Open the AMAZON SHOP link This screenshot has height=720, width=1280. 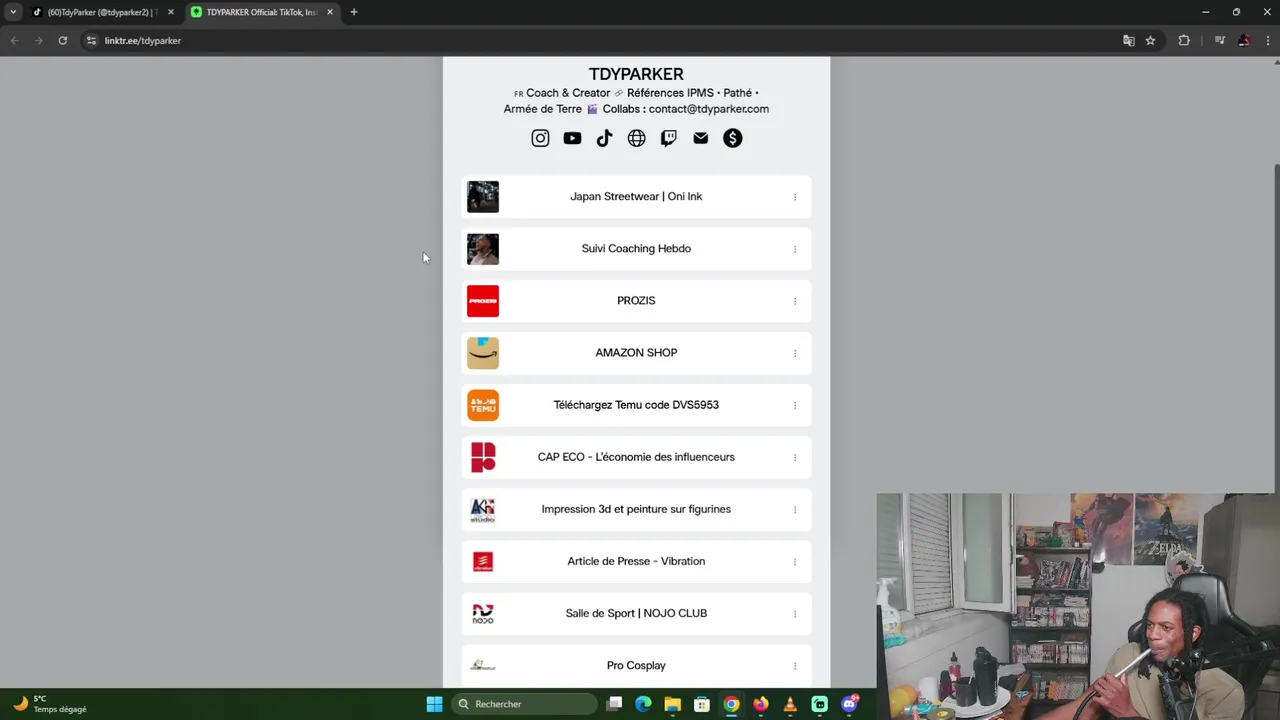pos(636,353)
